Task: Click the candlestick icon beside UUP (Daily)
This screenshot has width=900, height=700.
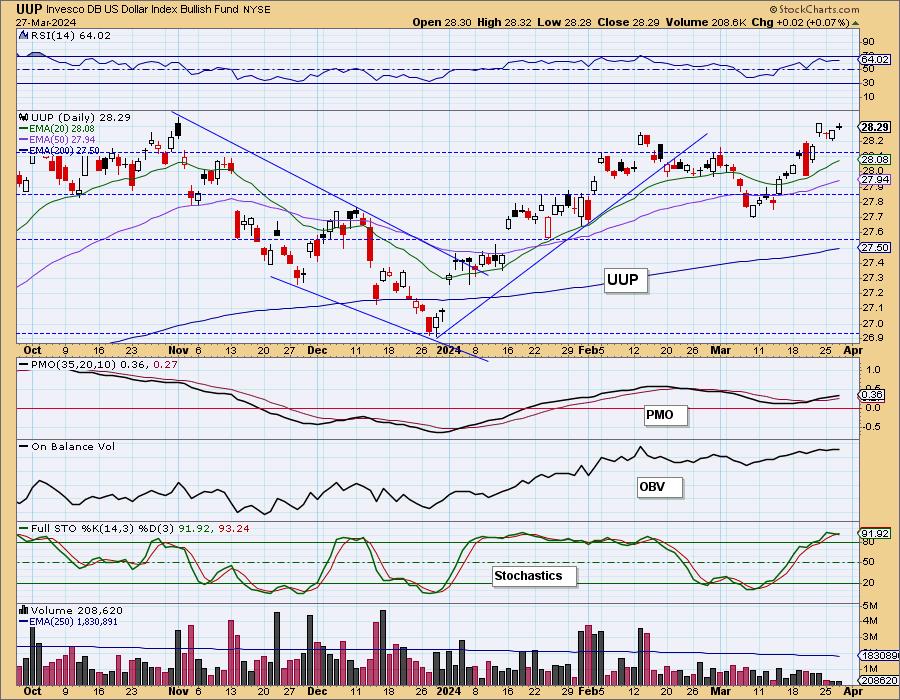Action: [24, 117]
